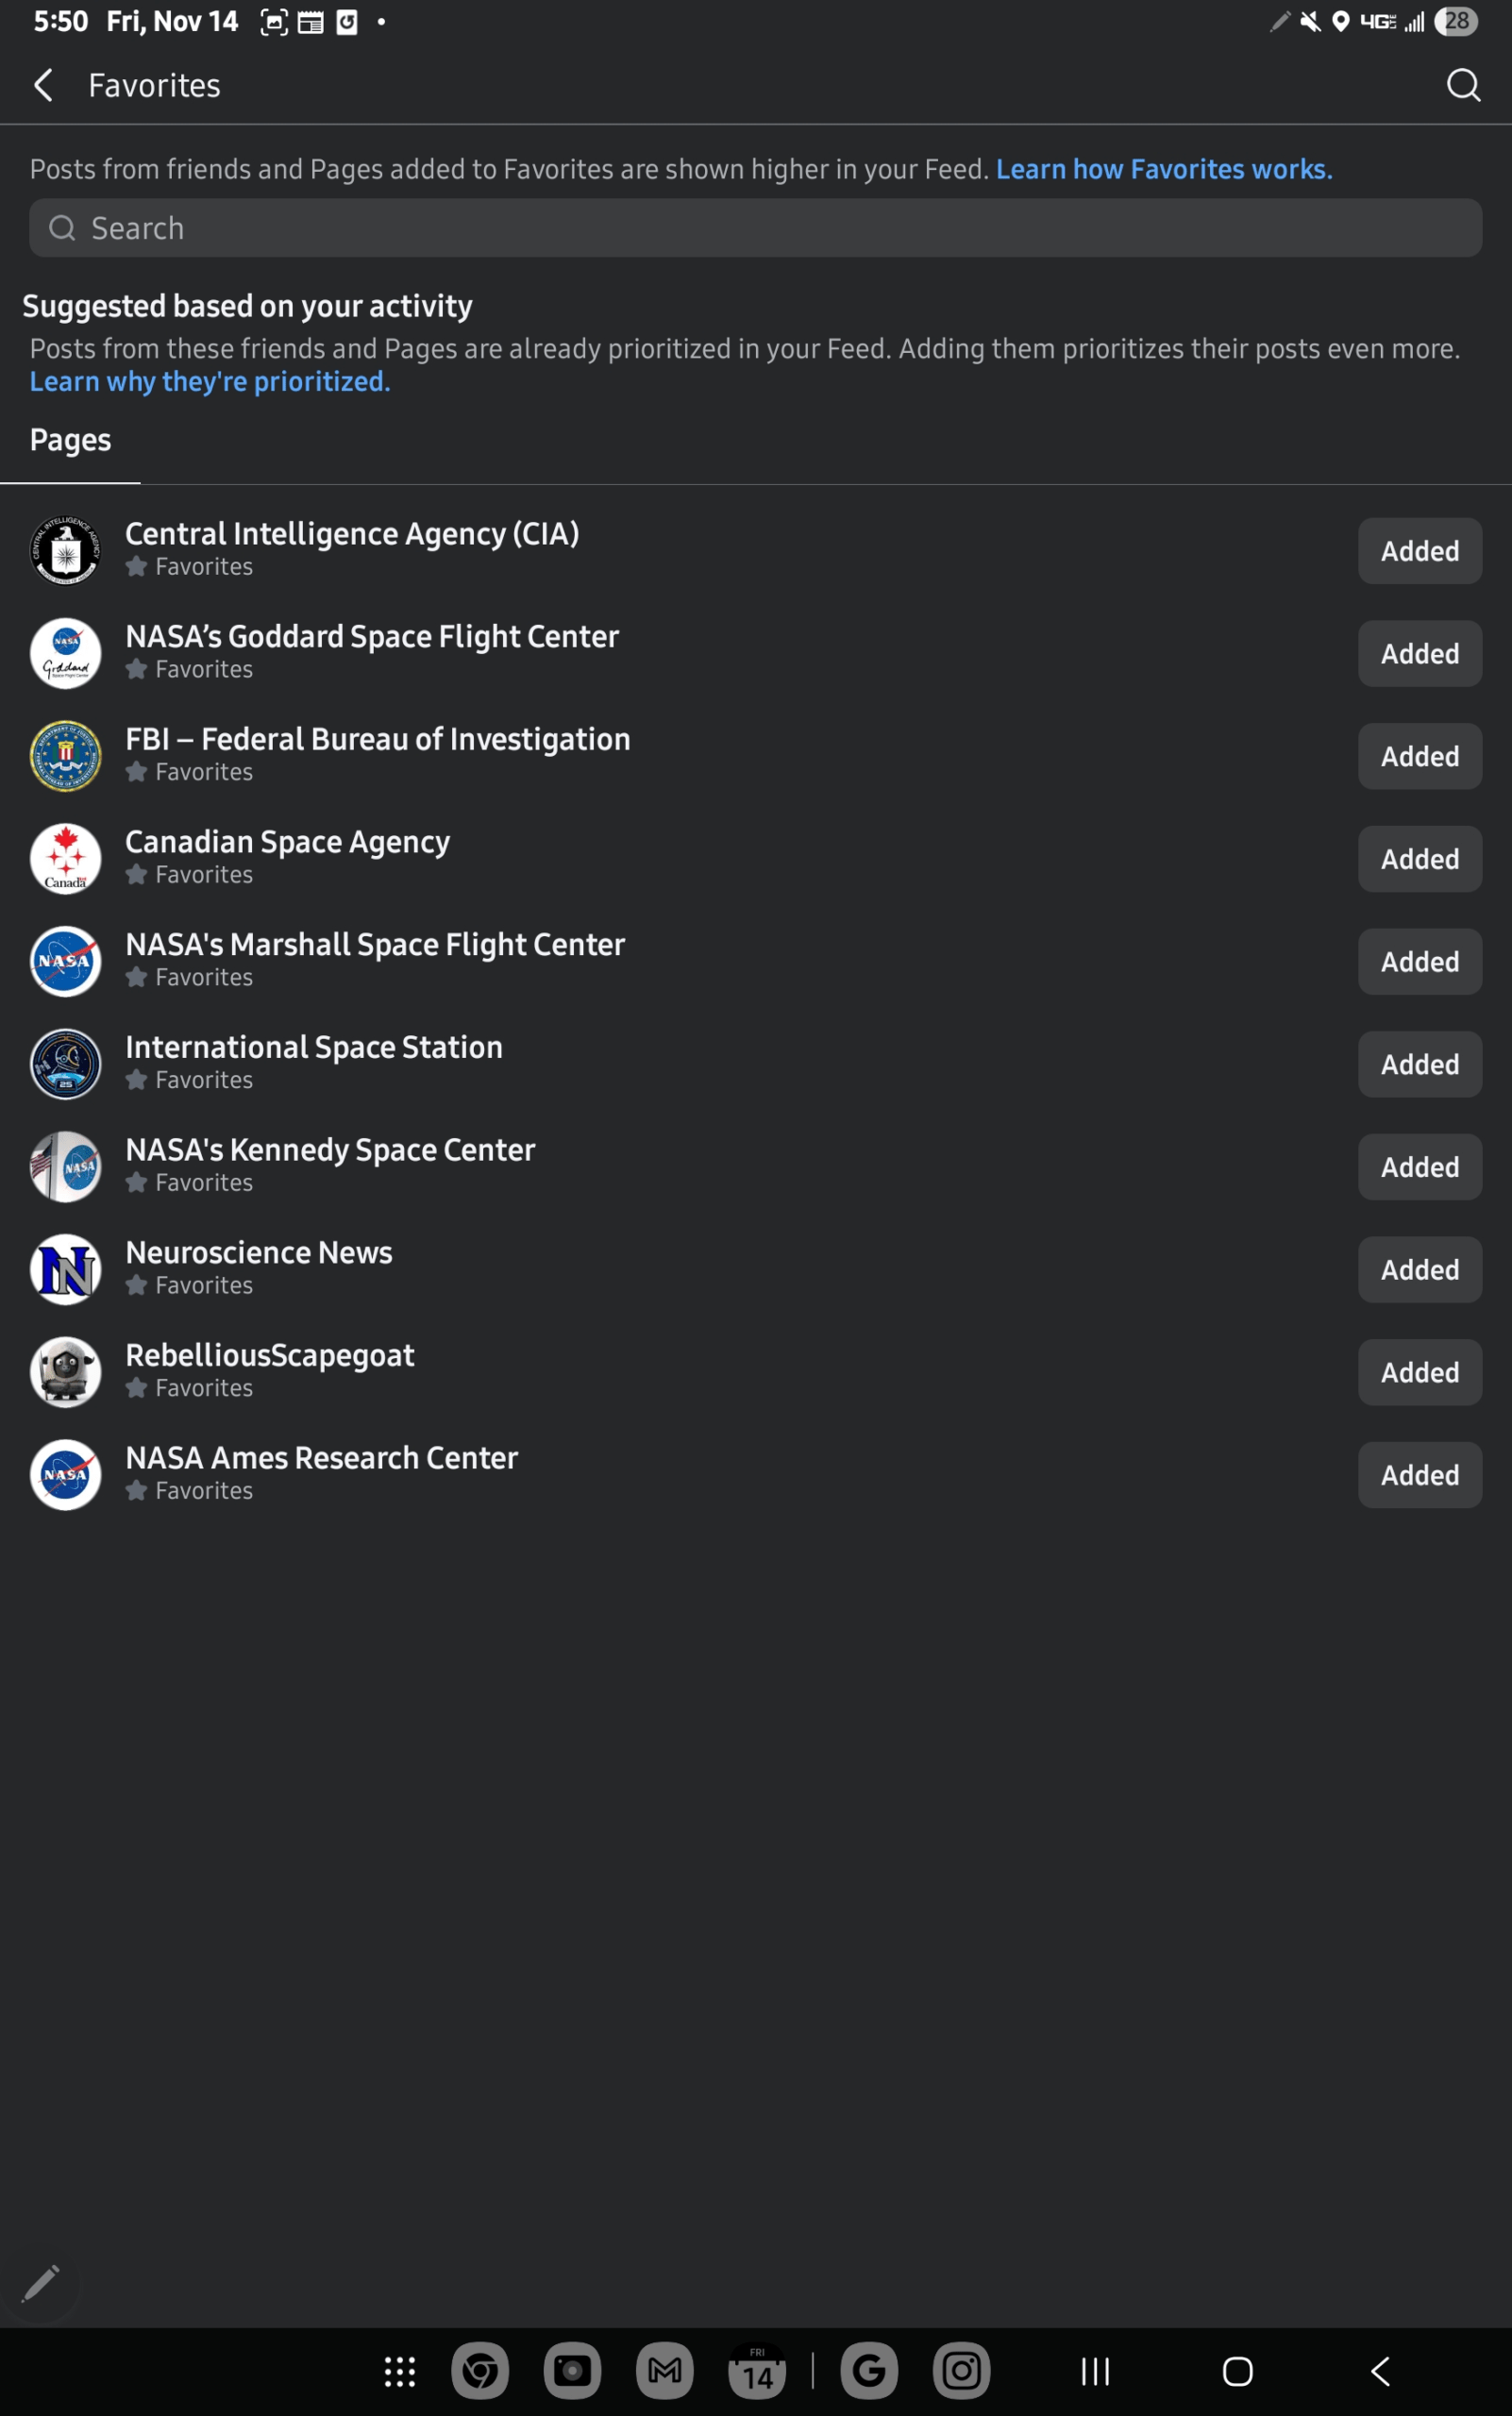The width and height of the screenshot is (1512, 2416).
Task: Open Chrome from the taskbar
Action: (480, 2371)
